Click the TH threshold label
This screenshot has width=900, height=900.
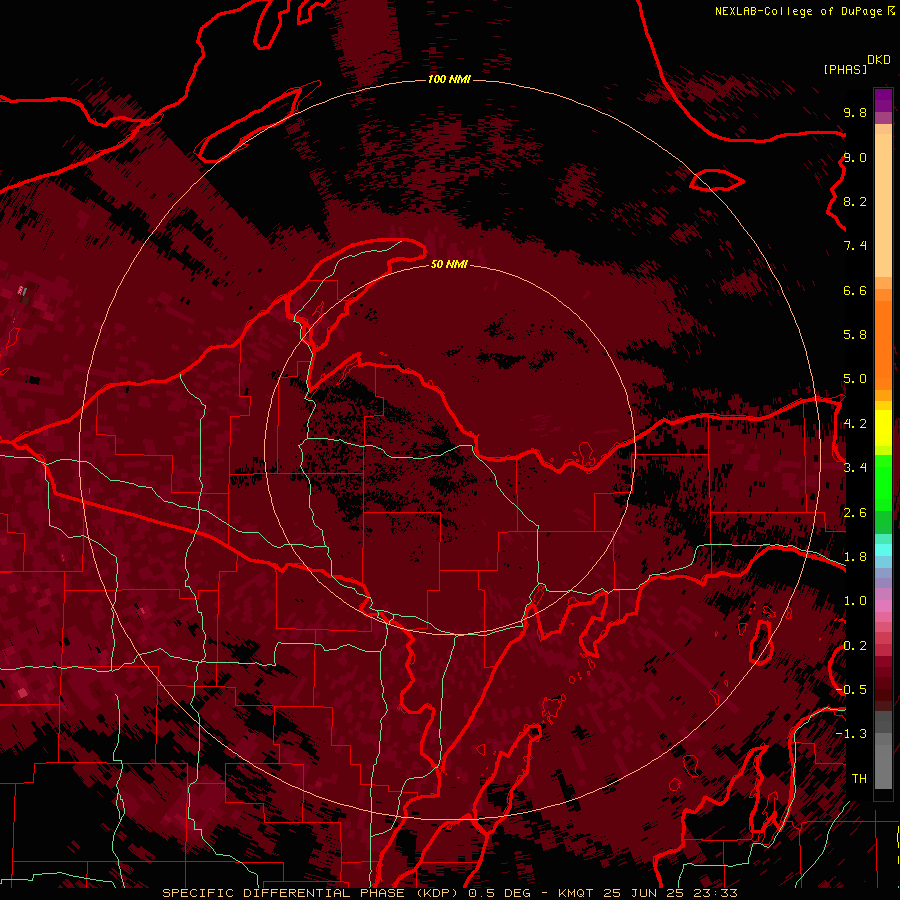coord(859,779)
